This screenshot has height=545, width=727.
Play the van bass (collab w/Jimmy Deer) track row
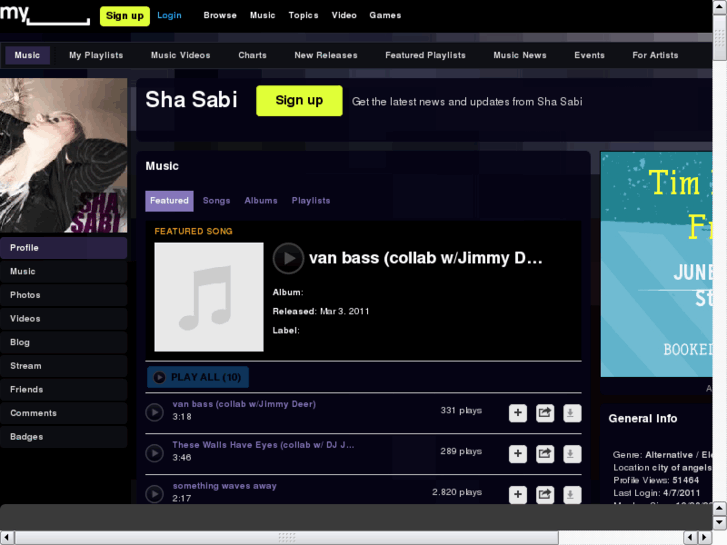(x=154, y=412)
